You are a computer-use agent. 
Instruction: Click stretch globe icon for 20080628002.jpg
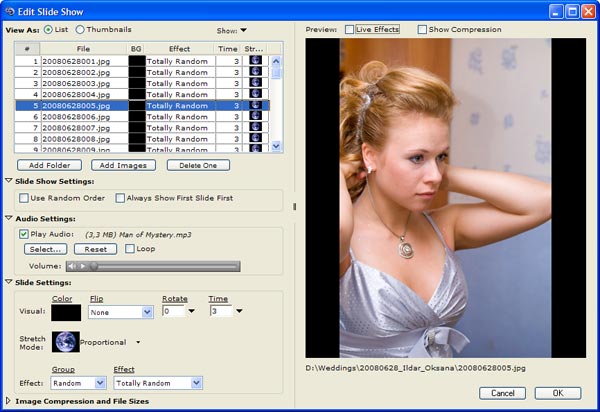[255, 72]
